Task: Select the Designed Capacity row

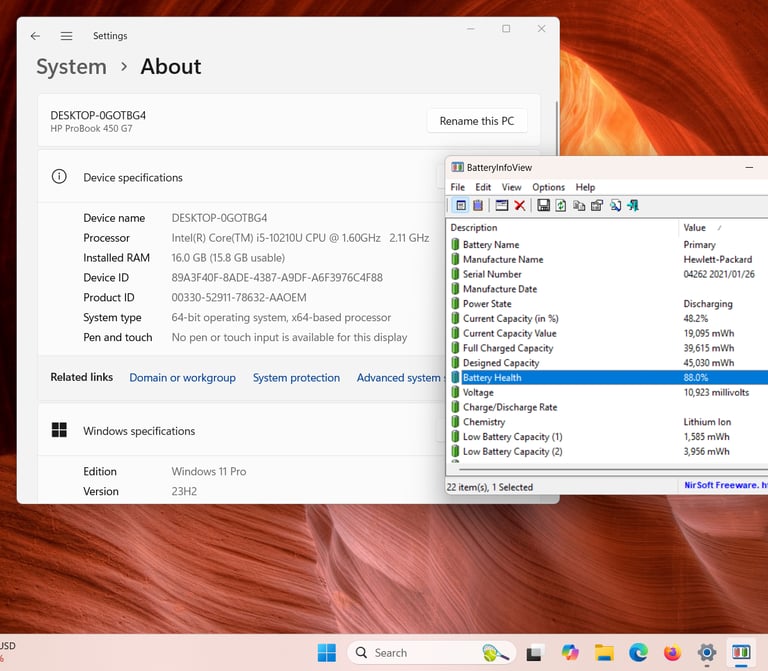Action: coord(607,362)
